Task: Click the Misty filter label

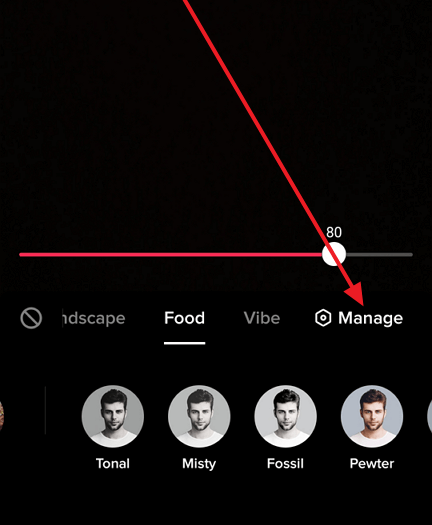Action: tap(199, 464)
